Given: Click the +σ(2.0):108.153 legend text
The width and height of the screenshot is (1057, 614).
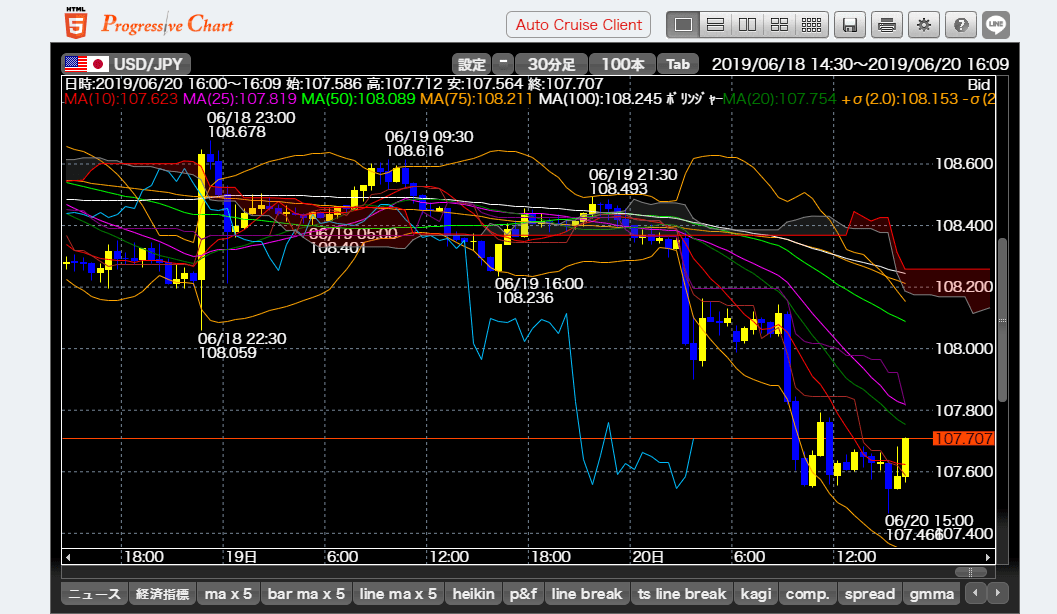Looking at the screenshot, I should 900,99.
